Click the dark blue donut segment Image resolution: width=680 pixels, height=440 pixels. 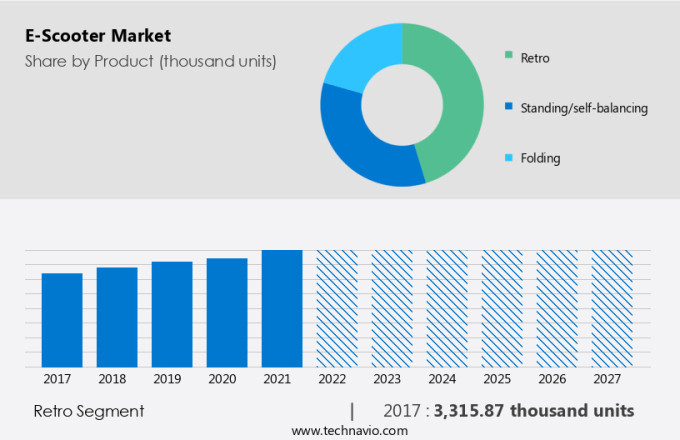pos(355,140)
